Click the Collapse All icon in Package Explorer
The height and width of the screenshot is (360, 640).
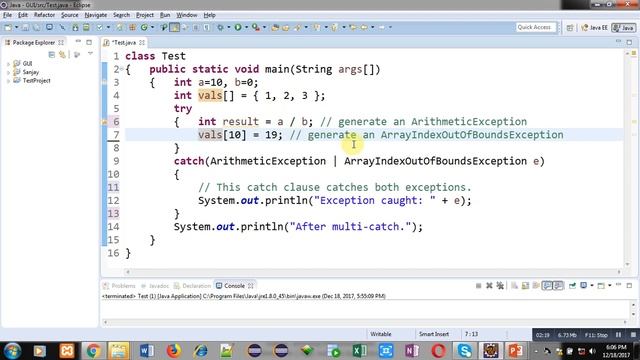coord(51,54)
